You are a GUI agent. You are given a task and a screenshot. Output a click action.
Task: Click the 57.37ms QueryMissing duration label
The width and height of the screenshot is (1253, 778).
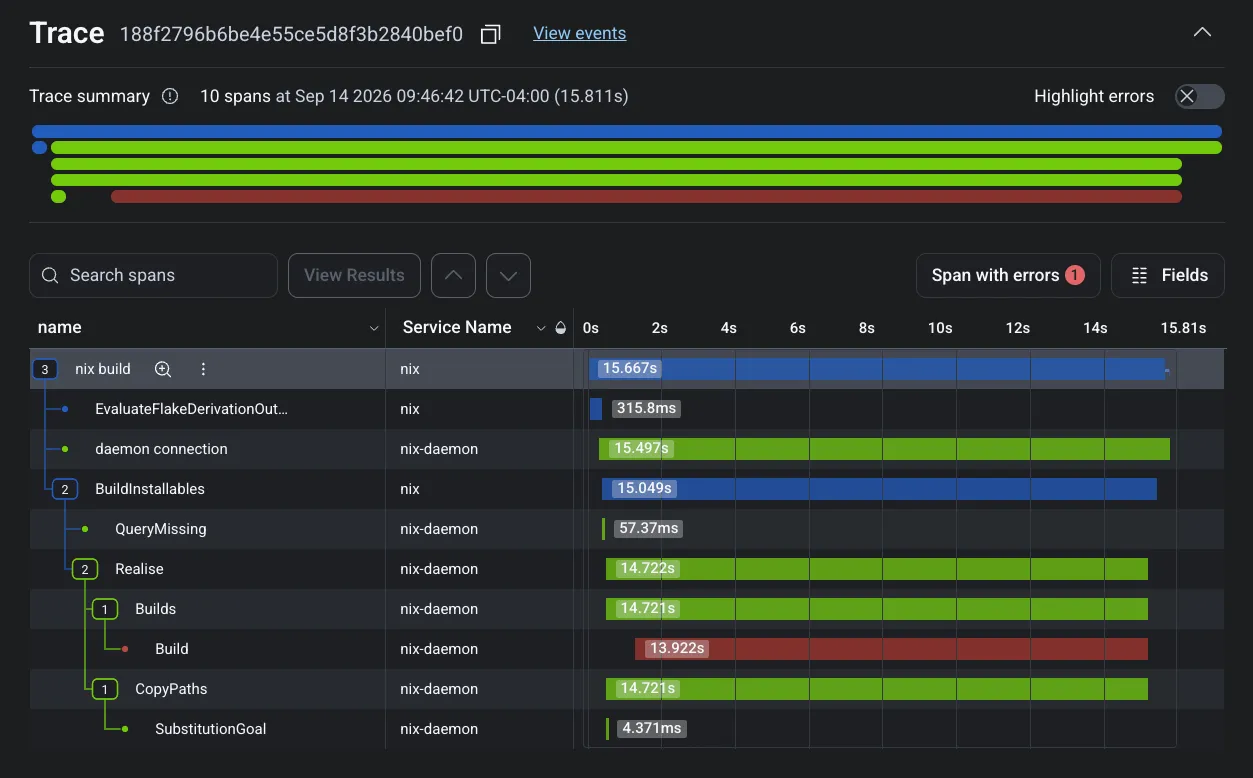click(x=648, y=529)
